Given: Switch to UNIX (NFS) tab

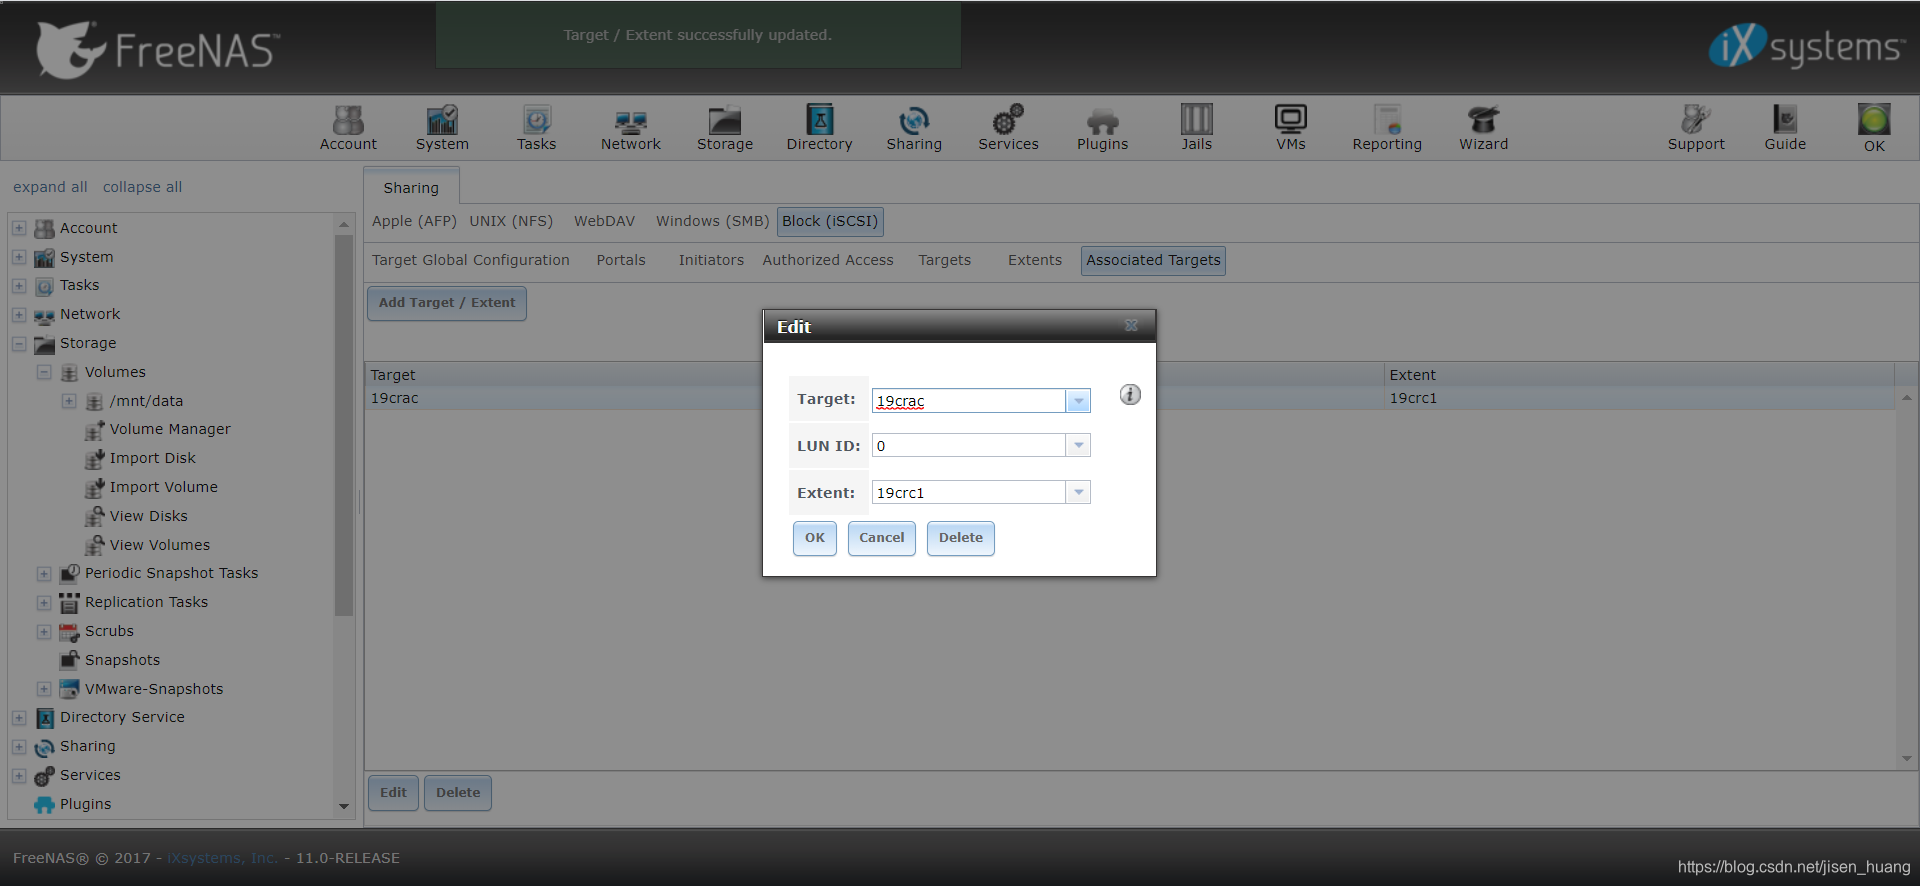Looking at the screenshot, I should point(511,221).
